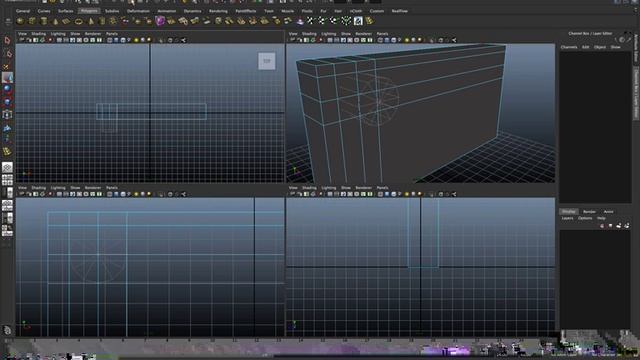Toggle X-ray joints in the top view panel
This screenshot has width=640, height=360.
(x=184, y=40)
